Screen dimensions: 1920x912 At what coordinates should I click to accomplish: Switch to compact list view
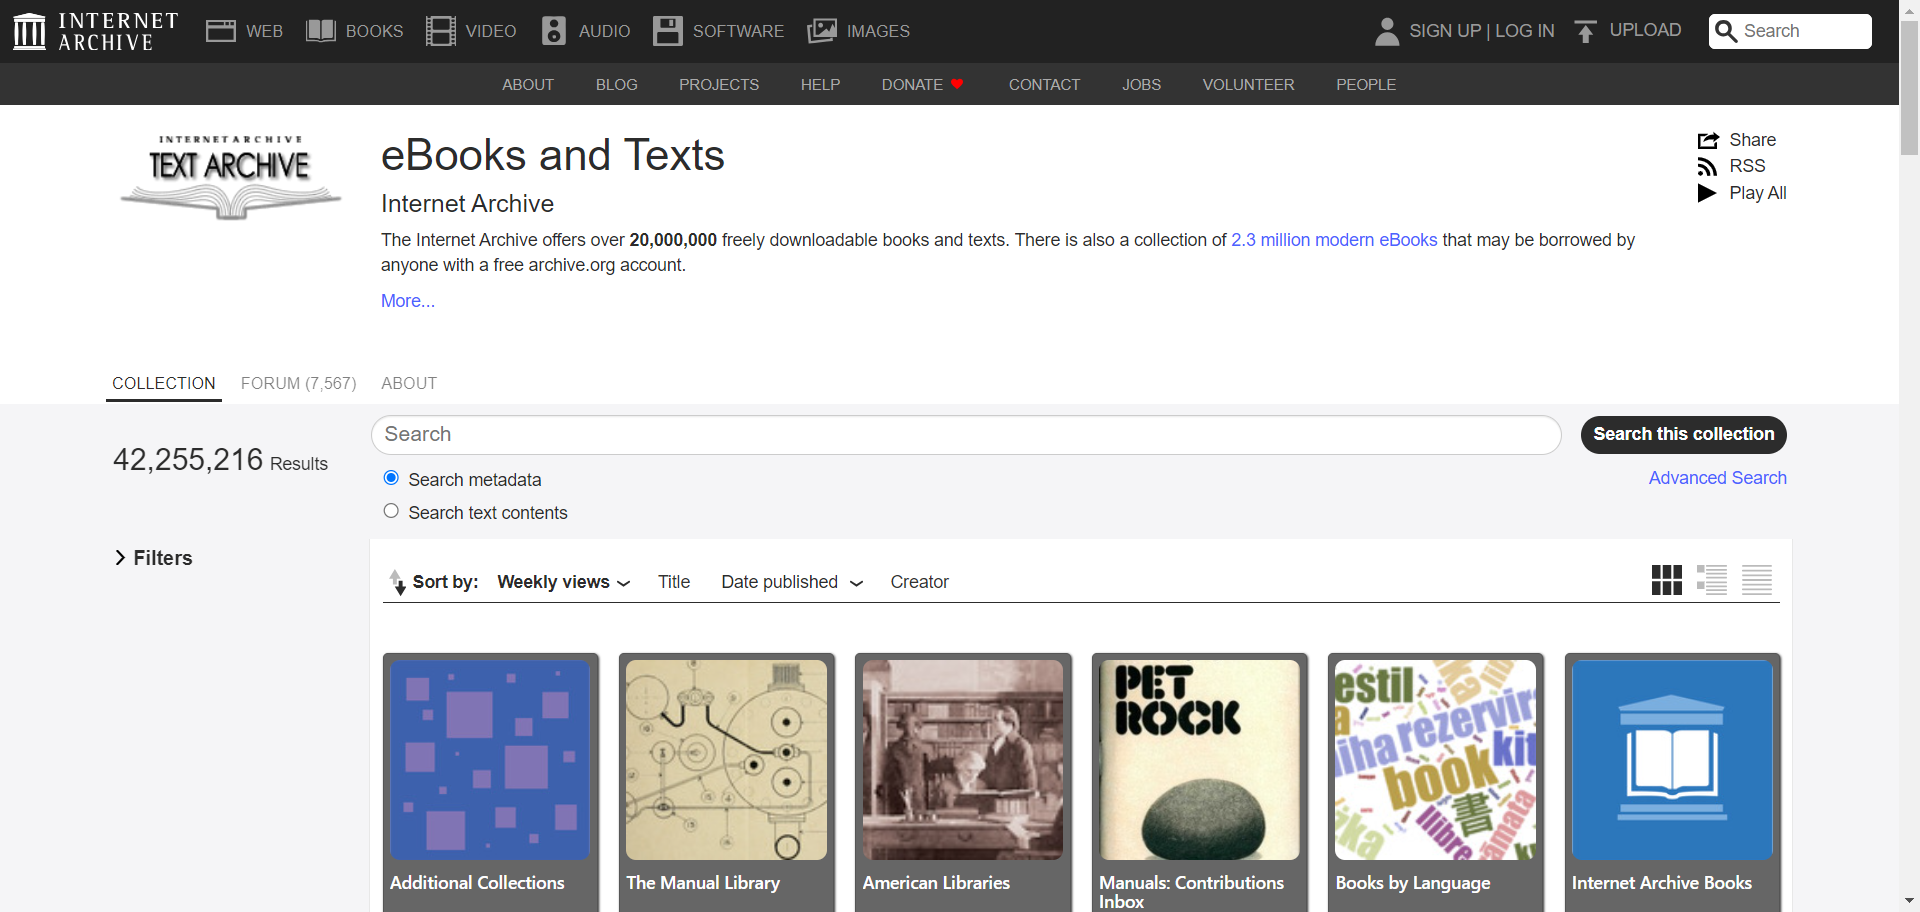pos(1756,580)
